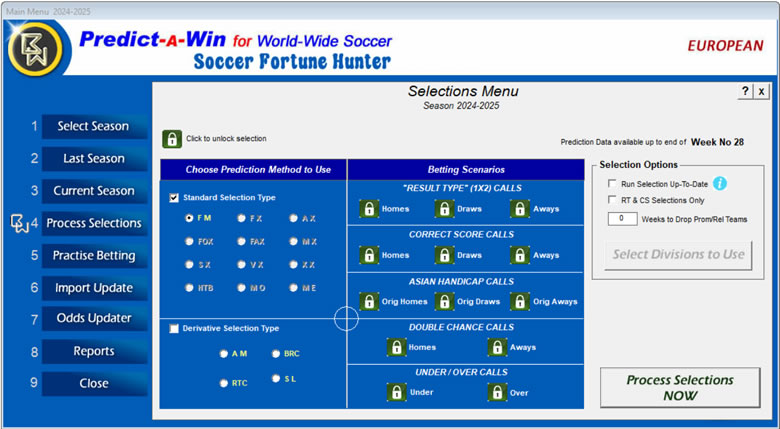Unlock the Over calls padlock
The height and width of the screenshot is (429, 780).
(497, 393)
